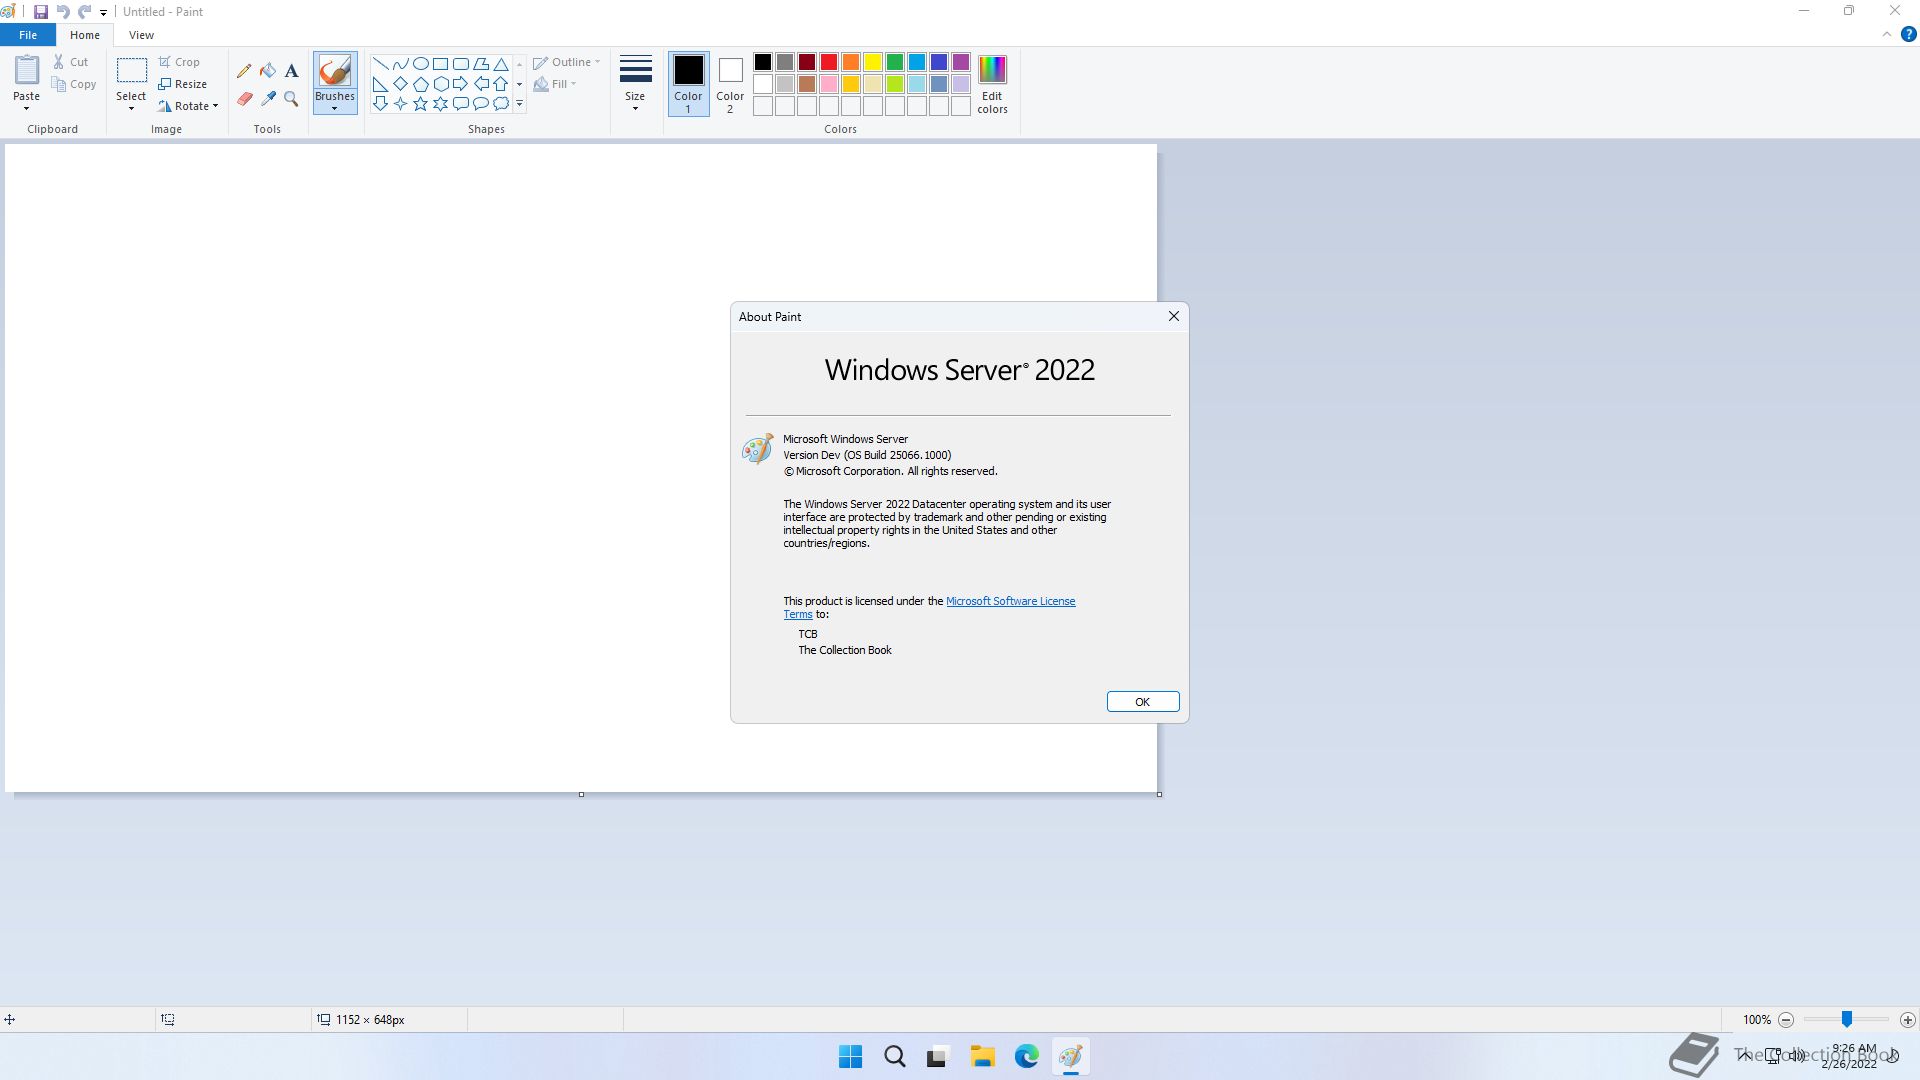Image resolution: width=1920 pixels, height=1080 pixels.
Task: Open the Size dropdown
Action: point(635,84)
